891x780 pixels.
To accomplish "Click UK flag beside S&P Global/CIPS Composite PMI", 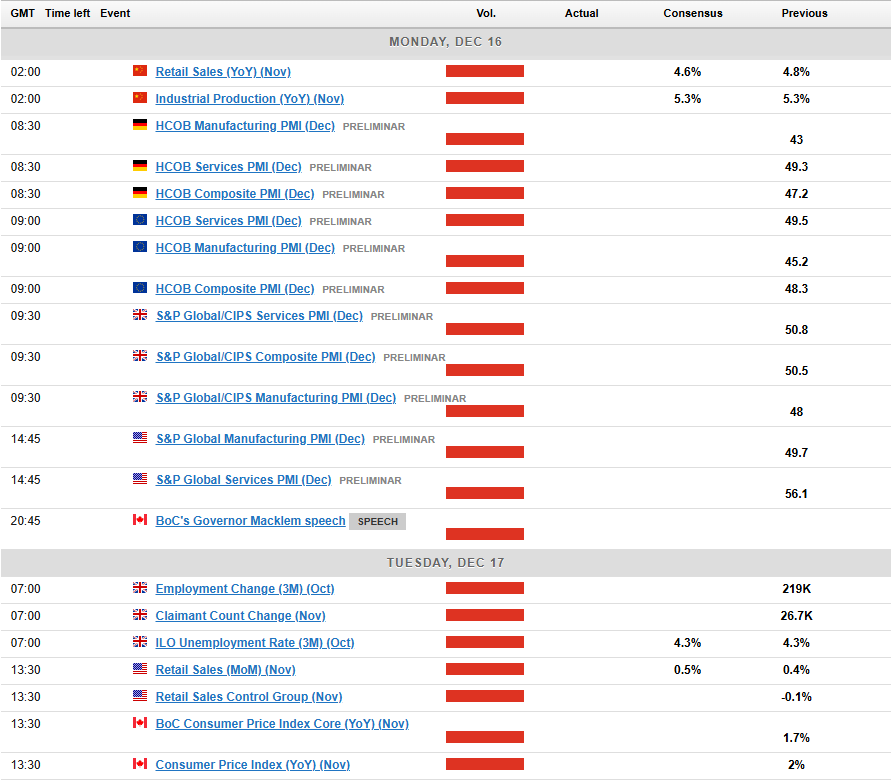I will 140,356.
